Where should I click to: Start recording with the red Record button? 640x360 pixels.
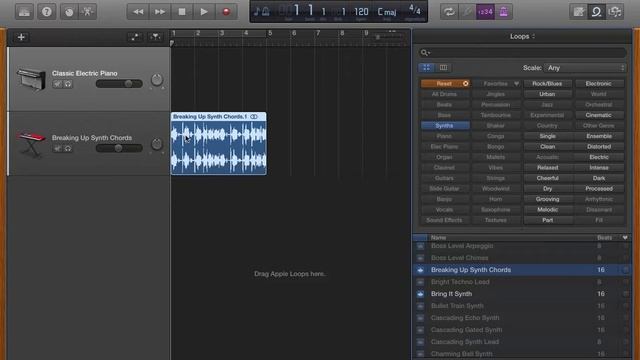click(226, 12)
